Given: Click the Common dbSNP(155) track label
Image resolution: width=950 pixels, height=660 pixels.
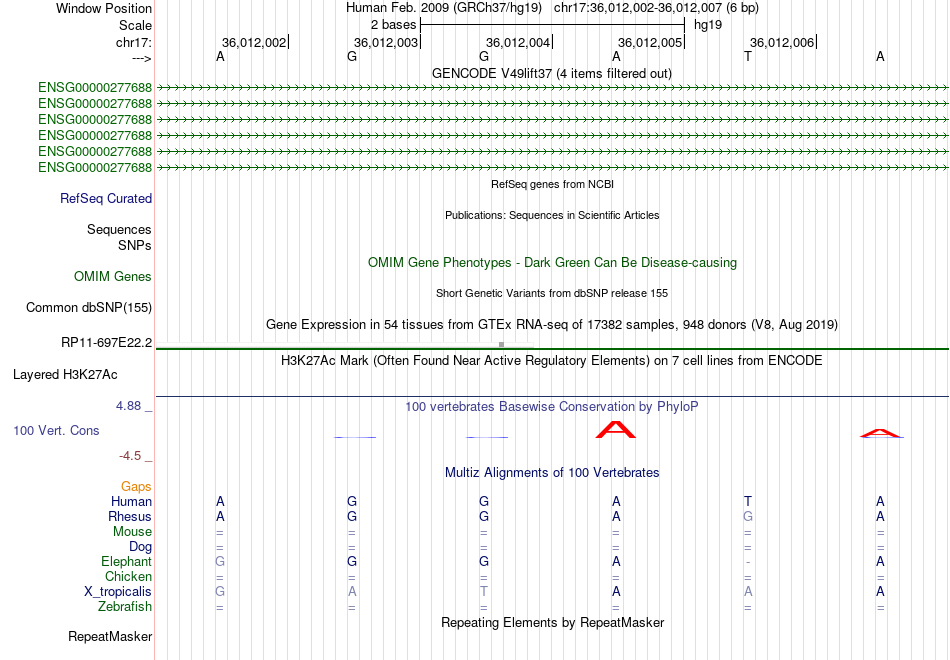Looking at the screenshot, I should [89, 307].
